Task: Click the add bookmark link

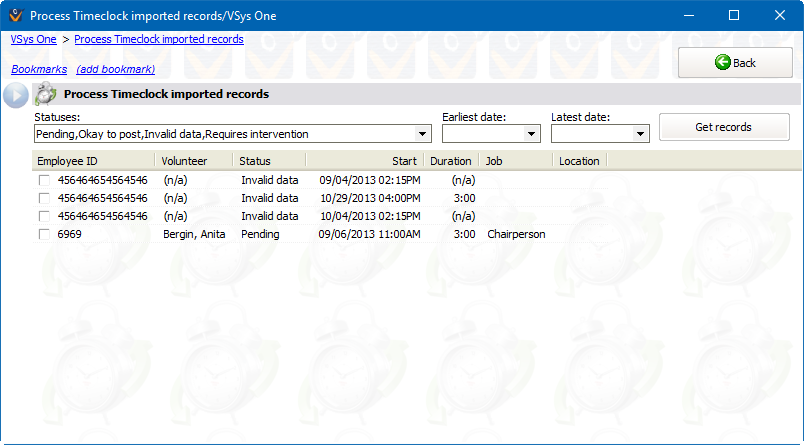Action: pyautogui.click(x=115, y=69)
